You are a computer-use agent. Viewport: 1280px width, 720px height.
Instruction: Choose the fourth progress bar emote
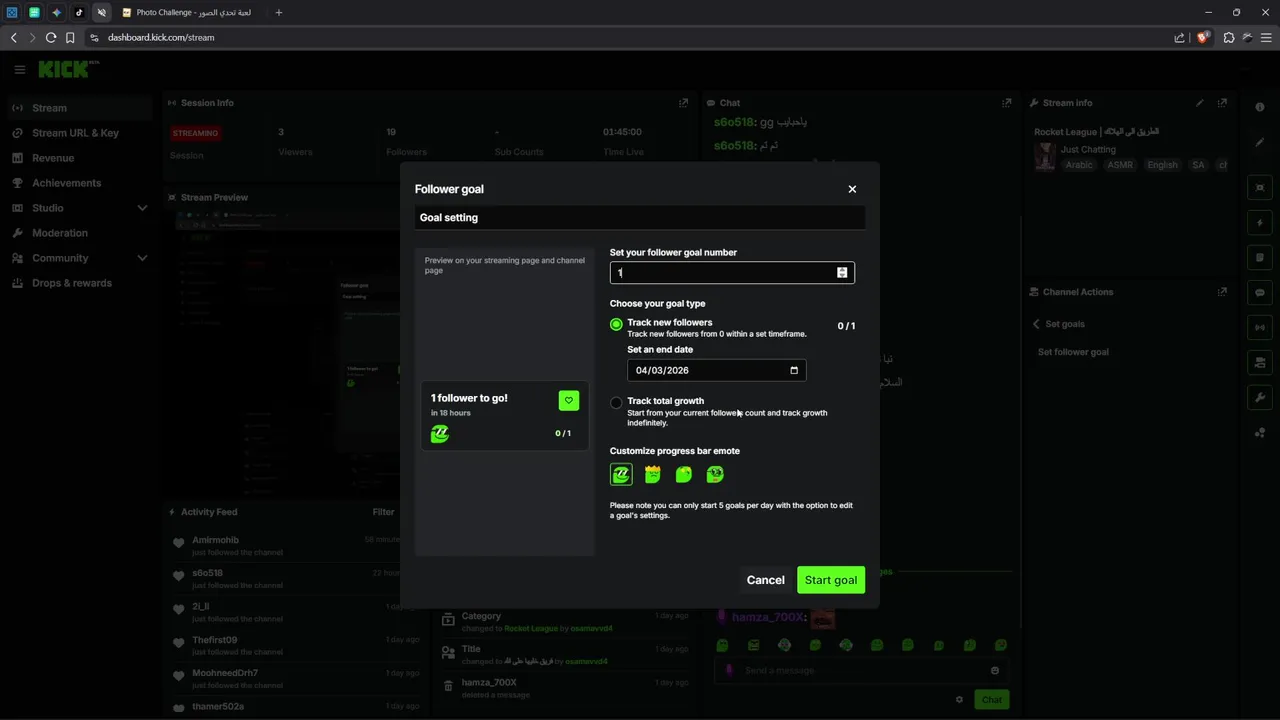point(715,474)
